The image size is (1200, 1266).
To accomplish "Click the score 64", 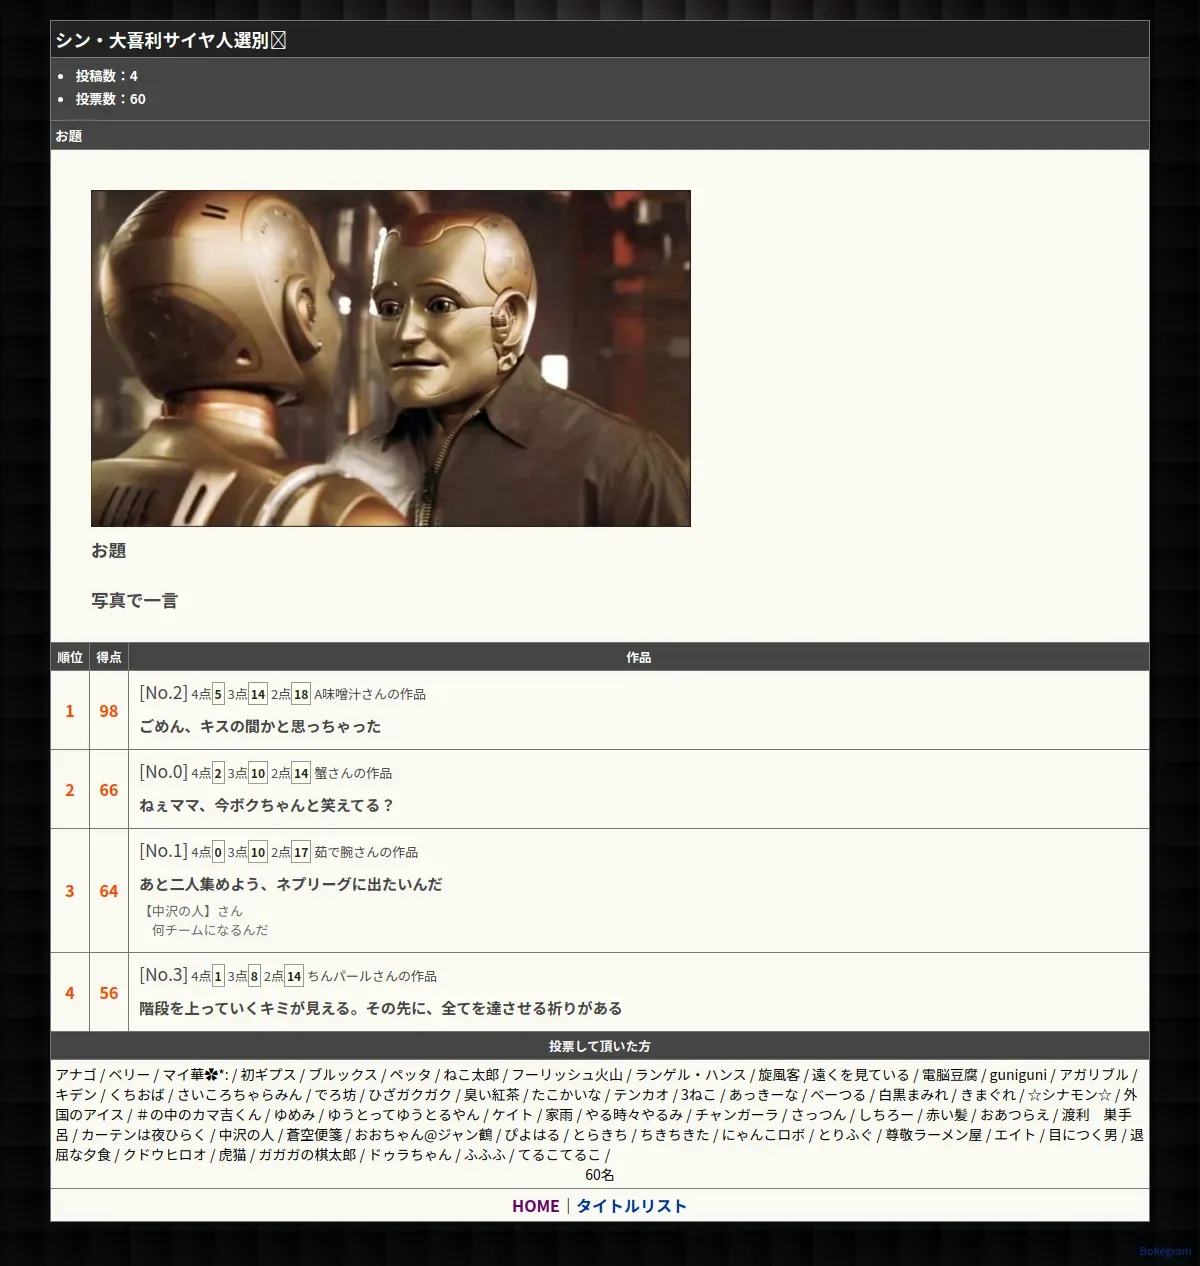I will [x=109, y=891].
